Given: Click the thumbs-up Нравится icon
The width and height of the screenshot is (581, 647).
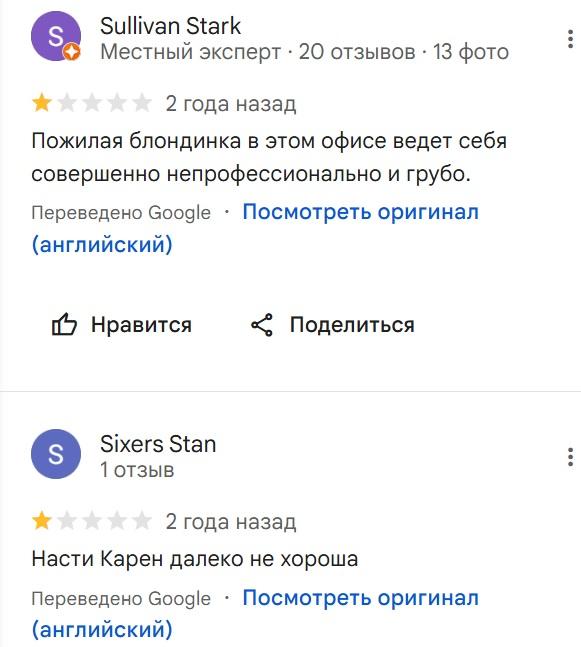Looking at the screenshot, I should point(64,324).
